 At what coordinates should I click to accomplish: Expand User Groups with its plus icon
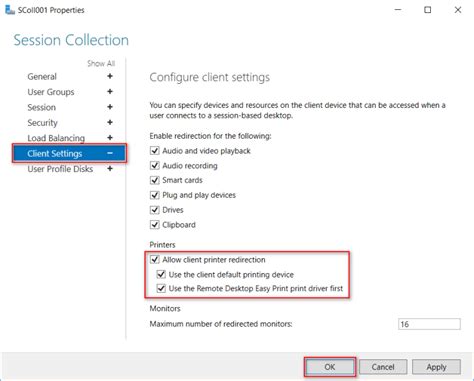click(110, 91)
